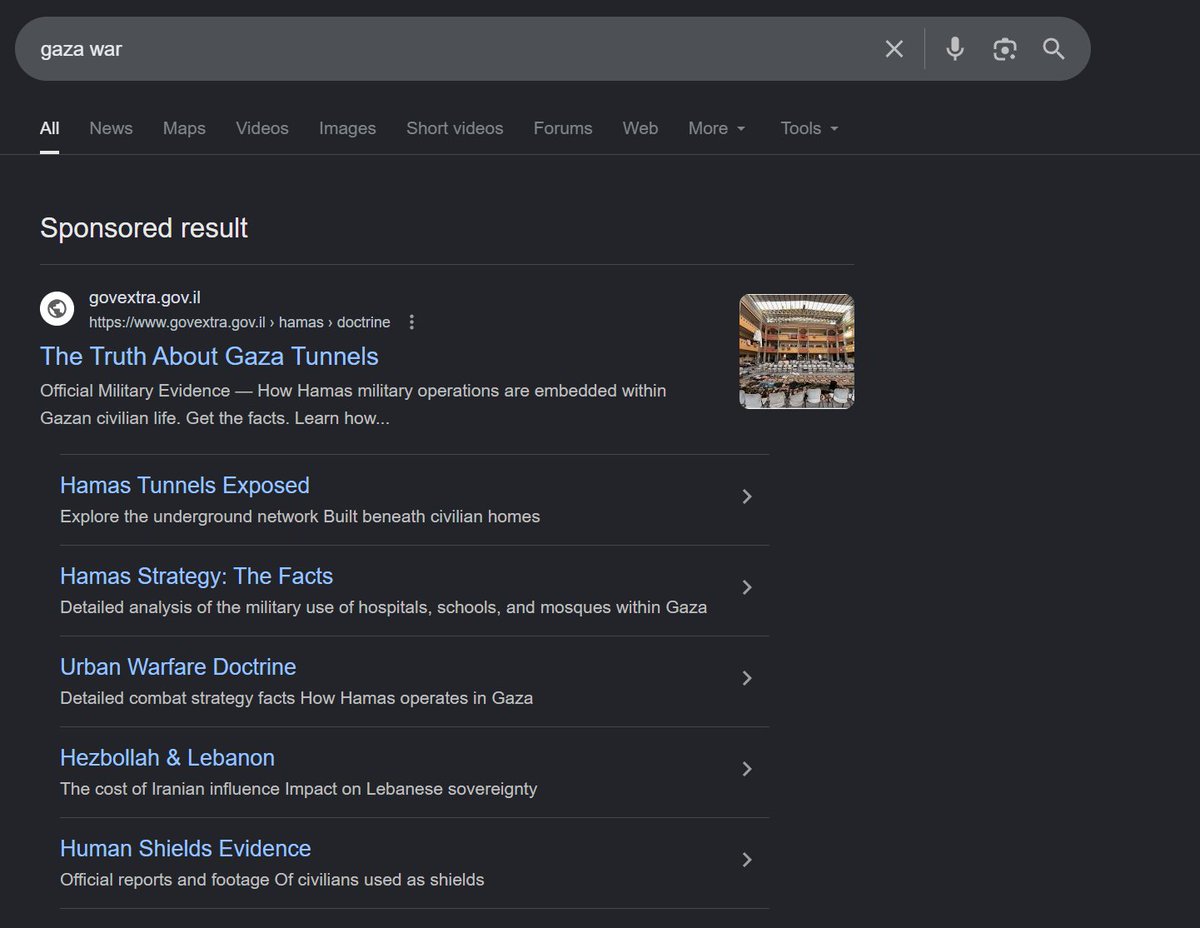Click the chevron beside Human Shields Evidence

[x=747, y=860]
